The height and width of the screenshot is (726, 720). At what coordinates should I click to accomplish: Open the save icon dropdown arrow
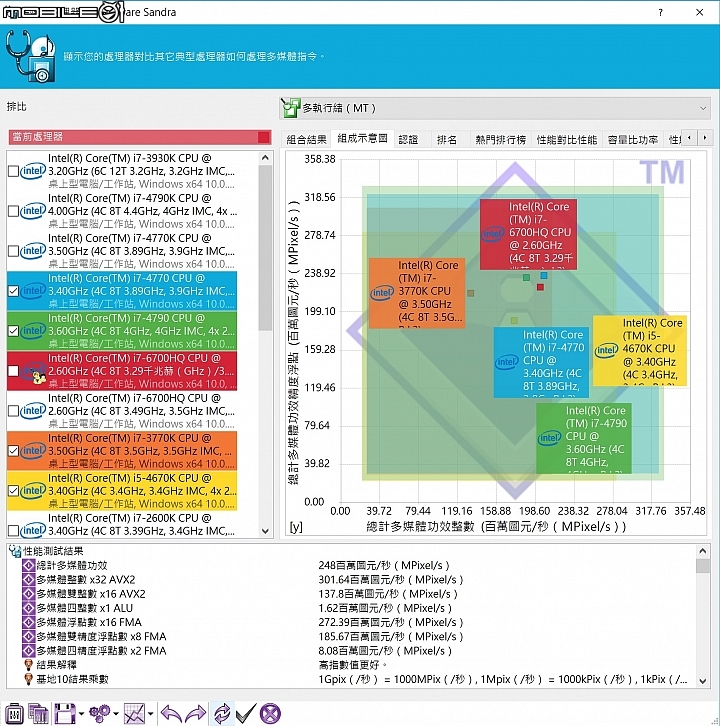coord(81,714)
